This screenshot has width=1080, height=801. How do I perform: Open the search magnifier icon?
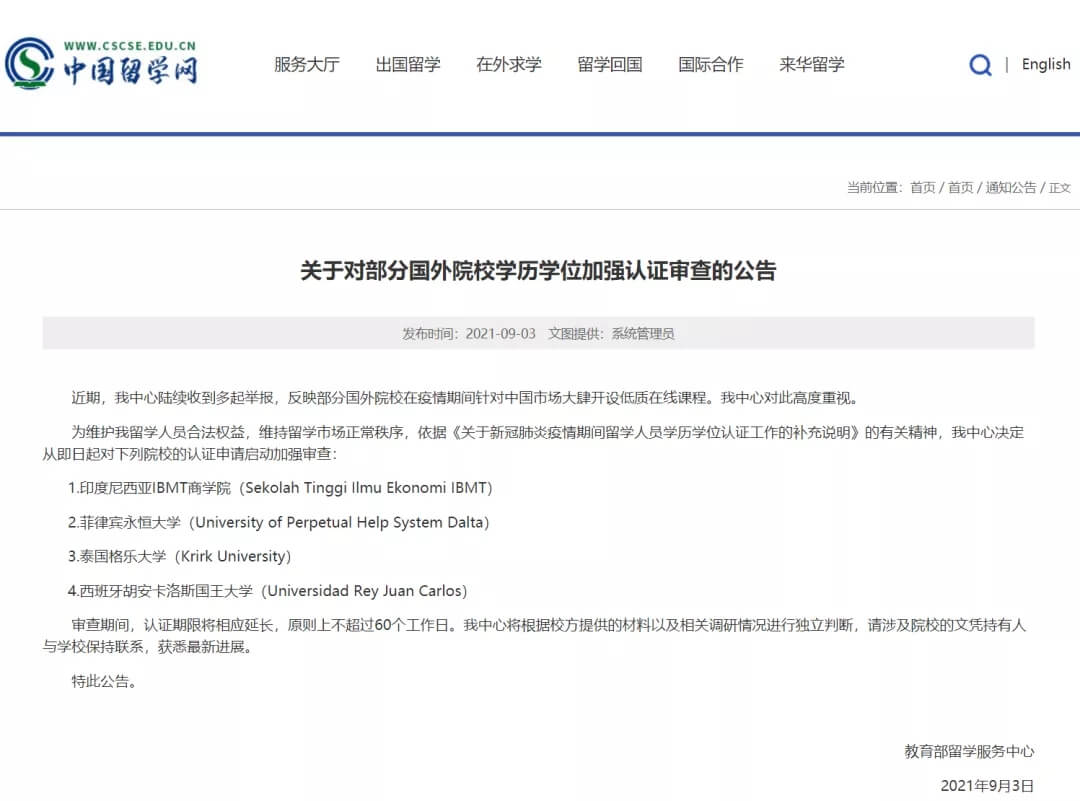tap(980, 65)
